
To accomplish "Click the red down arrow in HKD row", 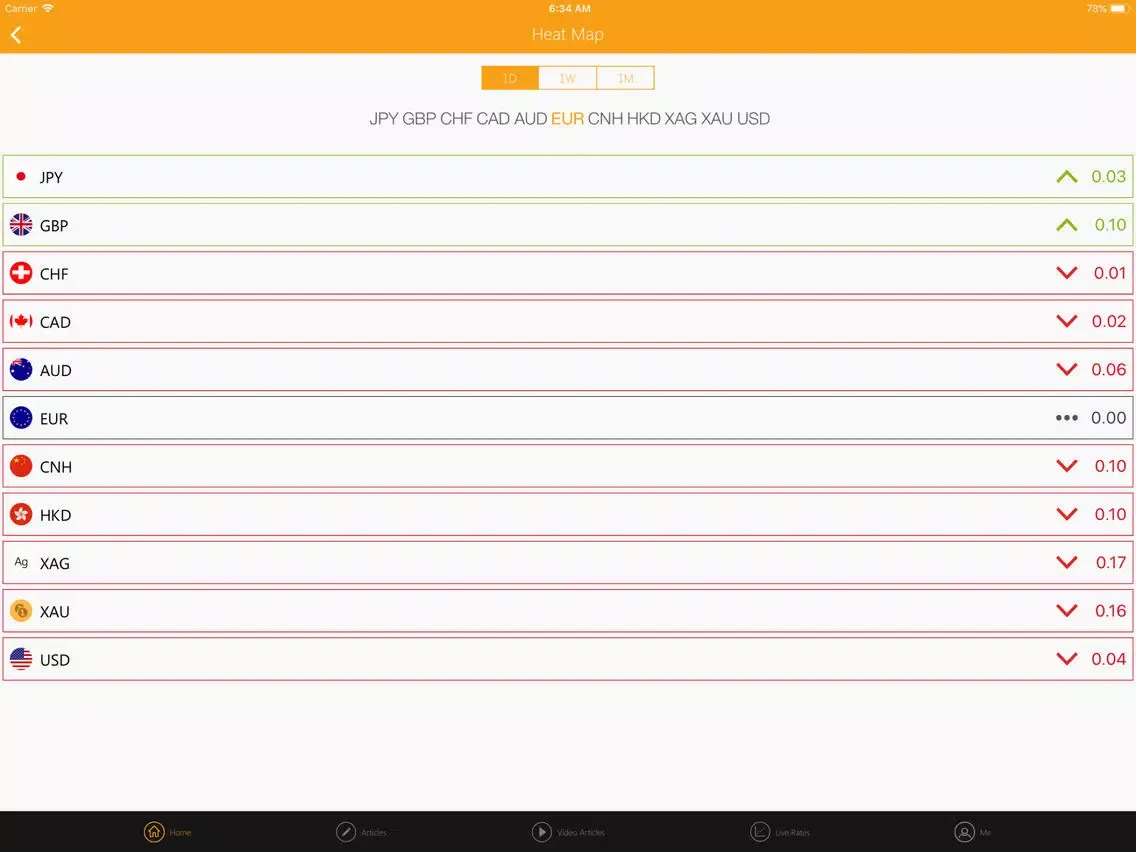I will [x=1066, y=514].
